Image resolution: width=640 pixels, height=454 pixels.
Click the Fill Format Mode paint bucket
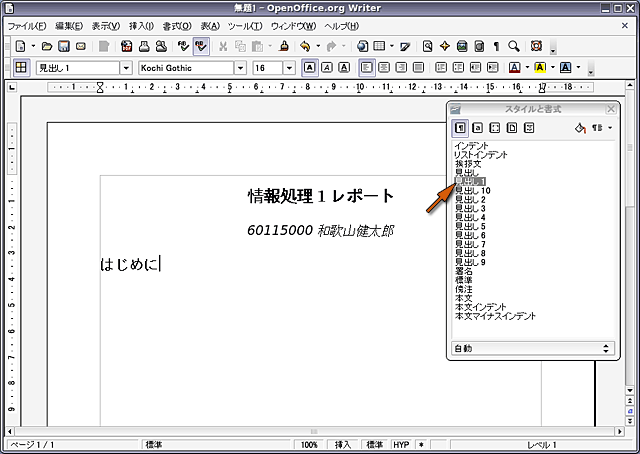(x=580, y=128)
